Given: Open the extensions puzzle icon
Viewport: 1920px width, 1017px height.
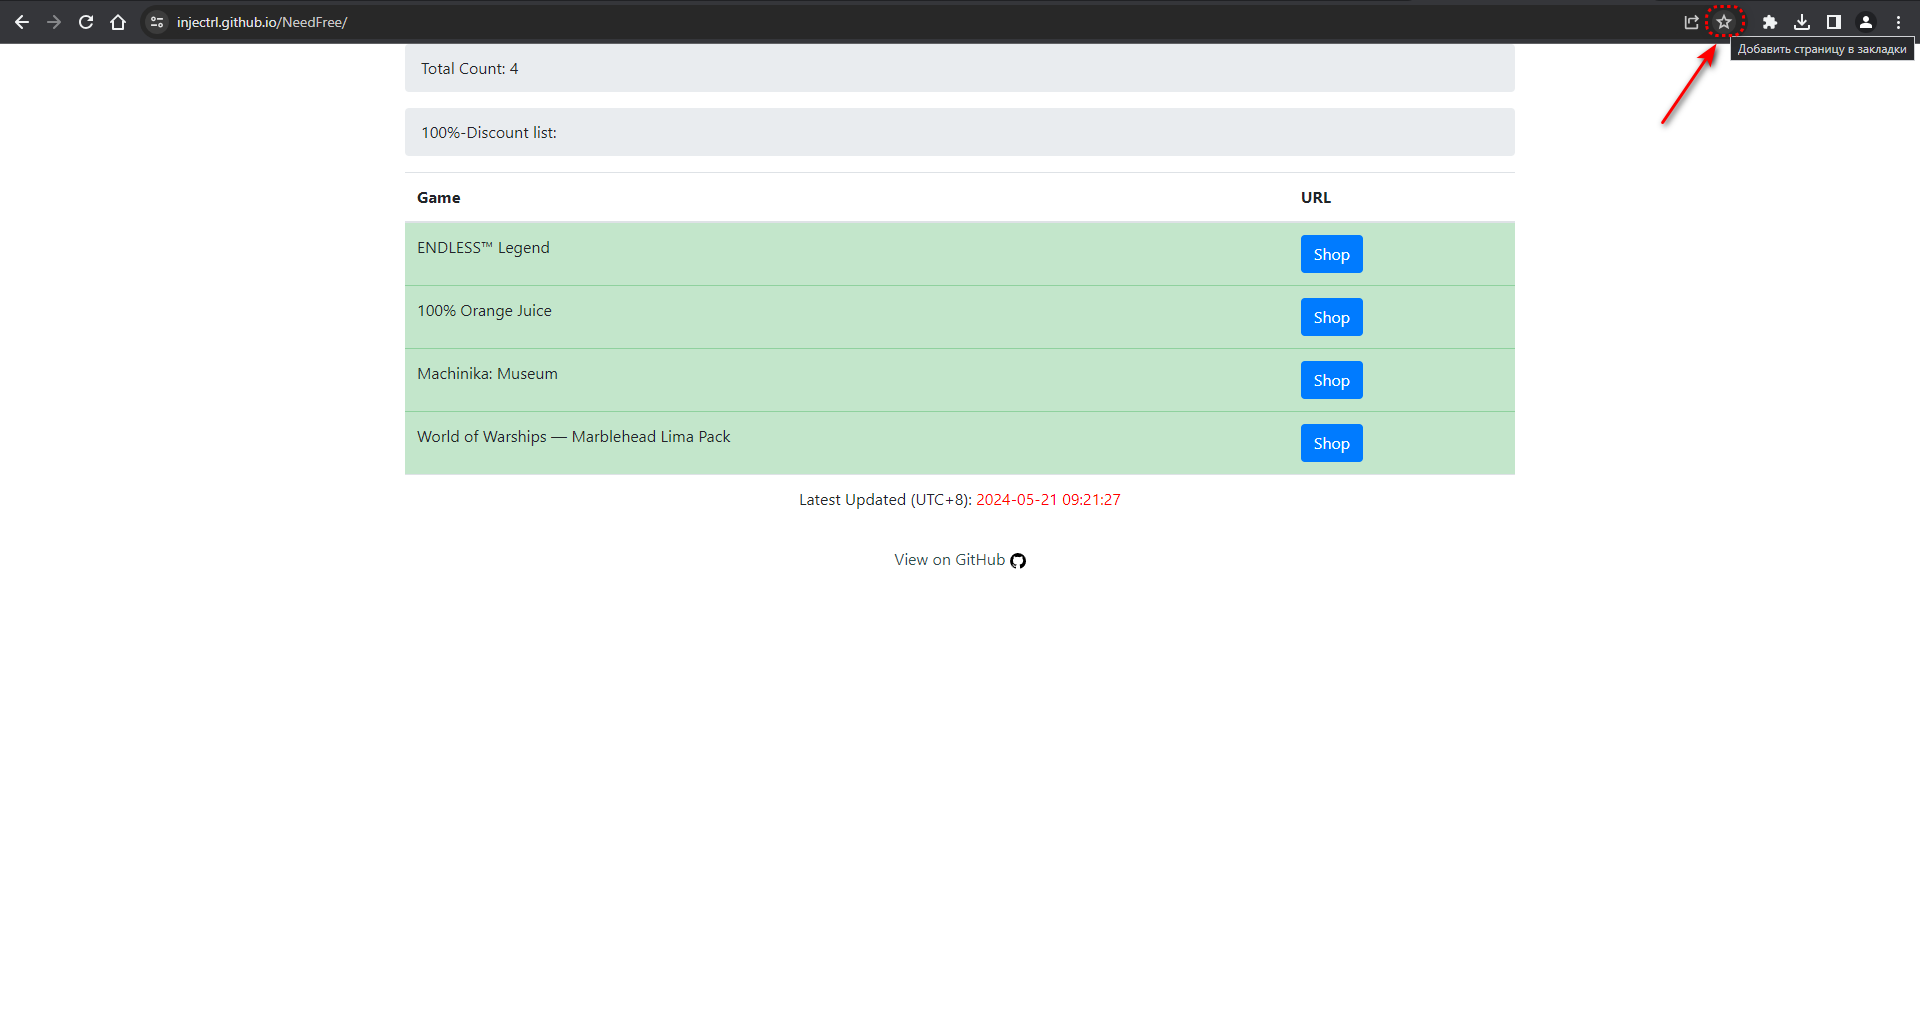Looking at the screenshot, I should [1770, 22].
